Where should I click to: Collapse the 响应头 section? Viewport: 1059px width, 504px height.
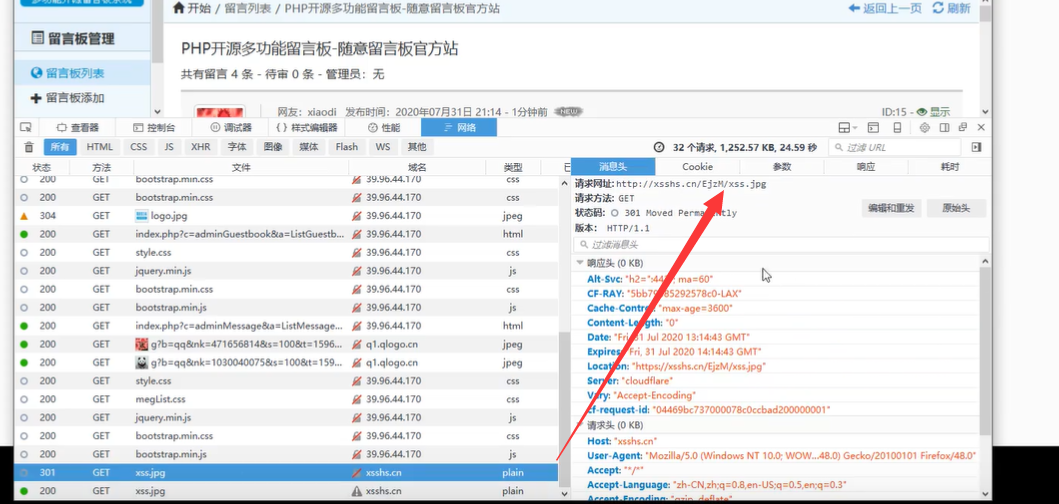[580, 263]
